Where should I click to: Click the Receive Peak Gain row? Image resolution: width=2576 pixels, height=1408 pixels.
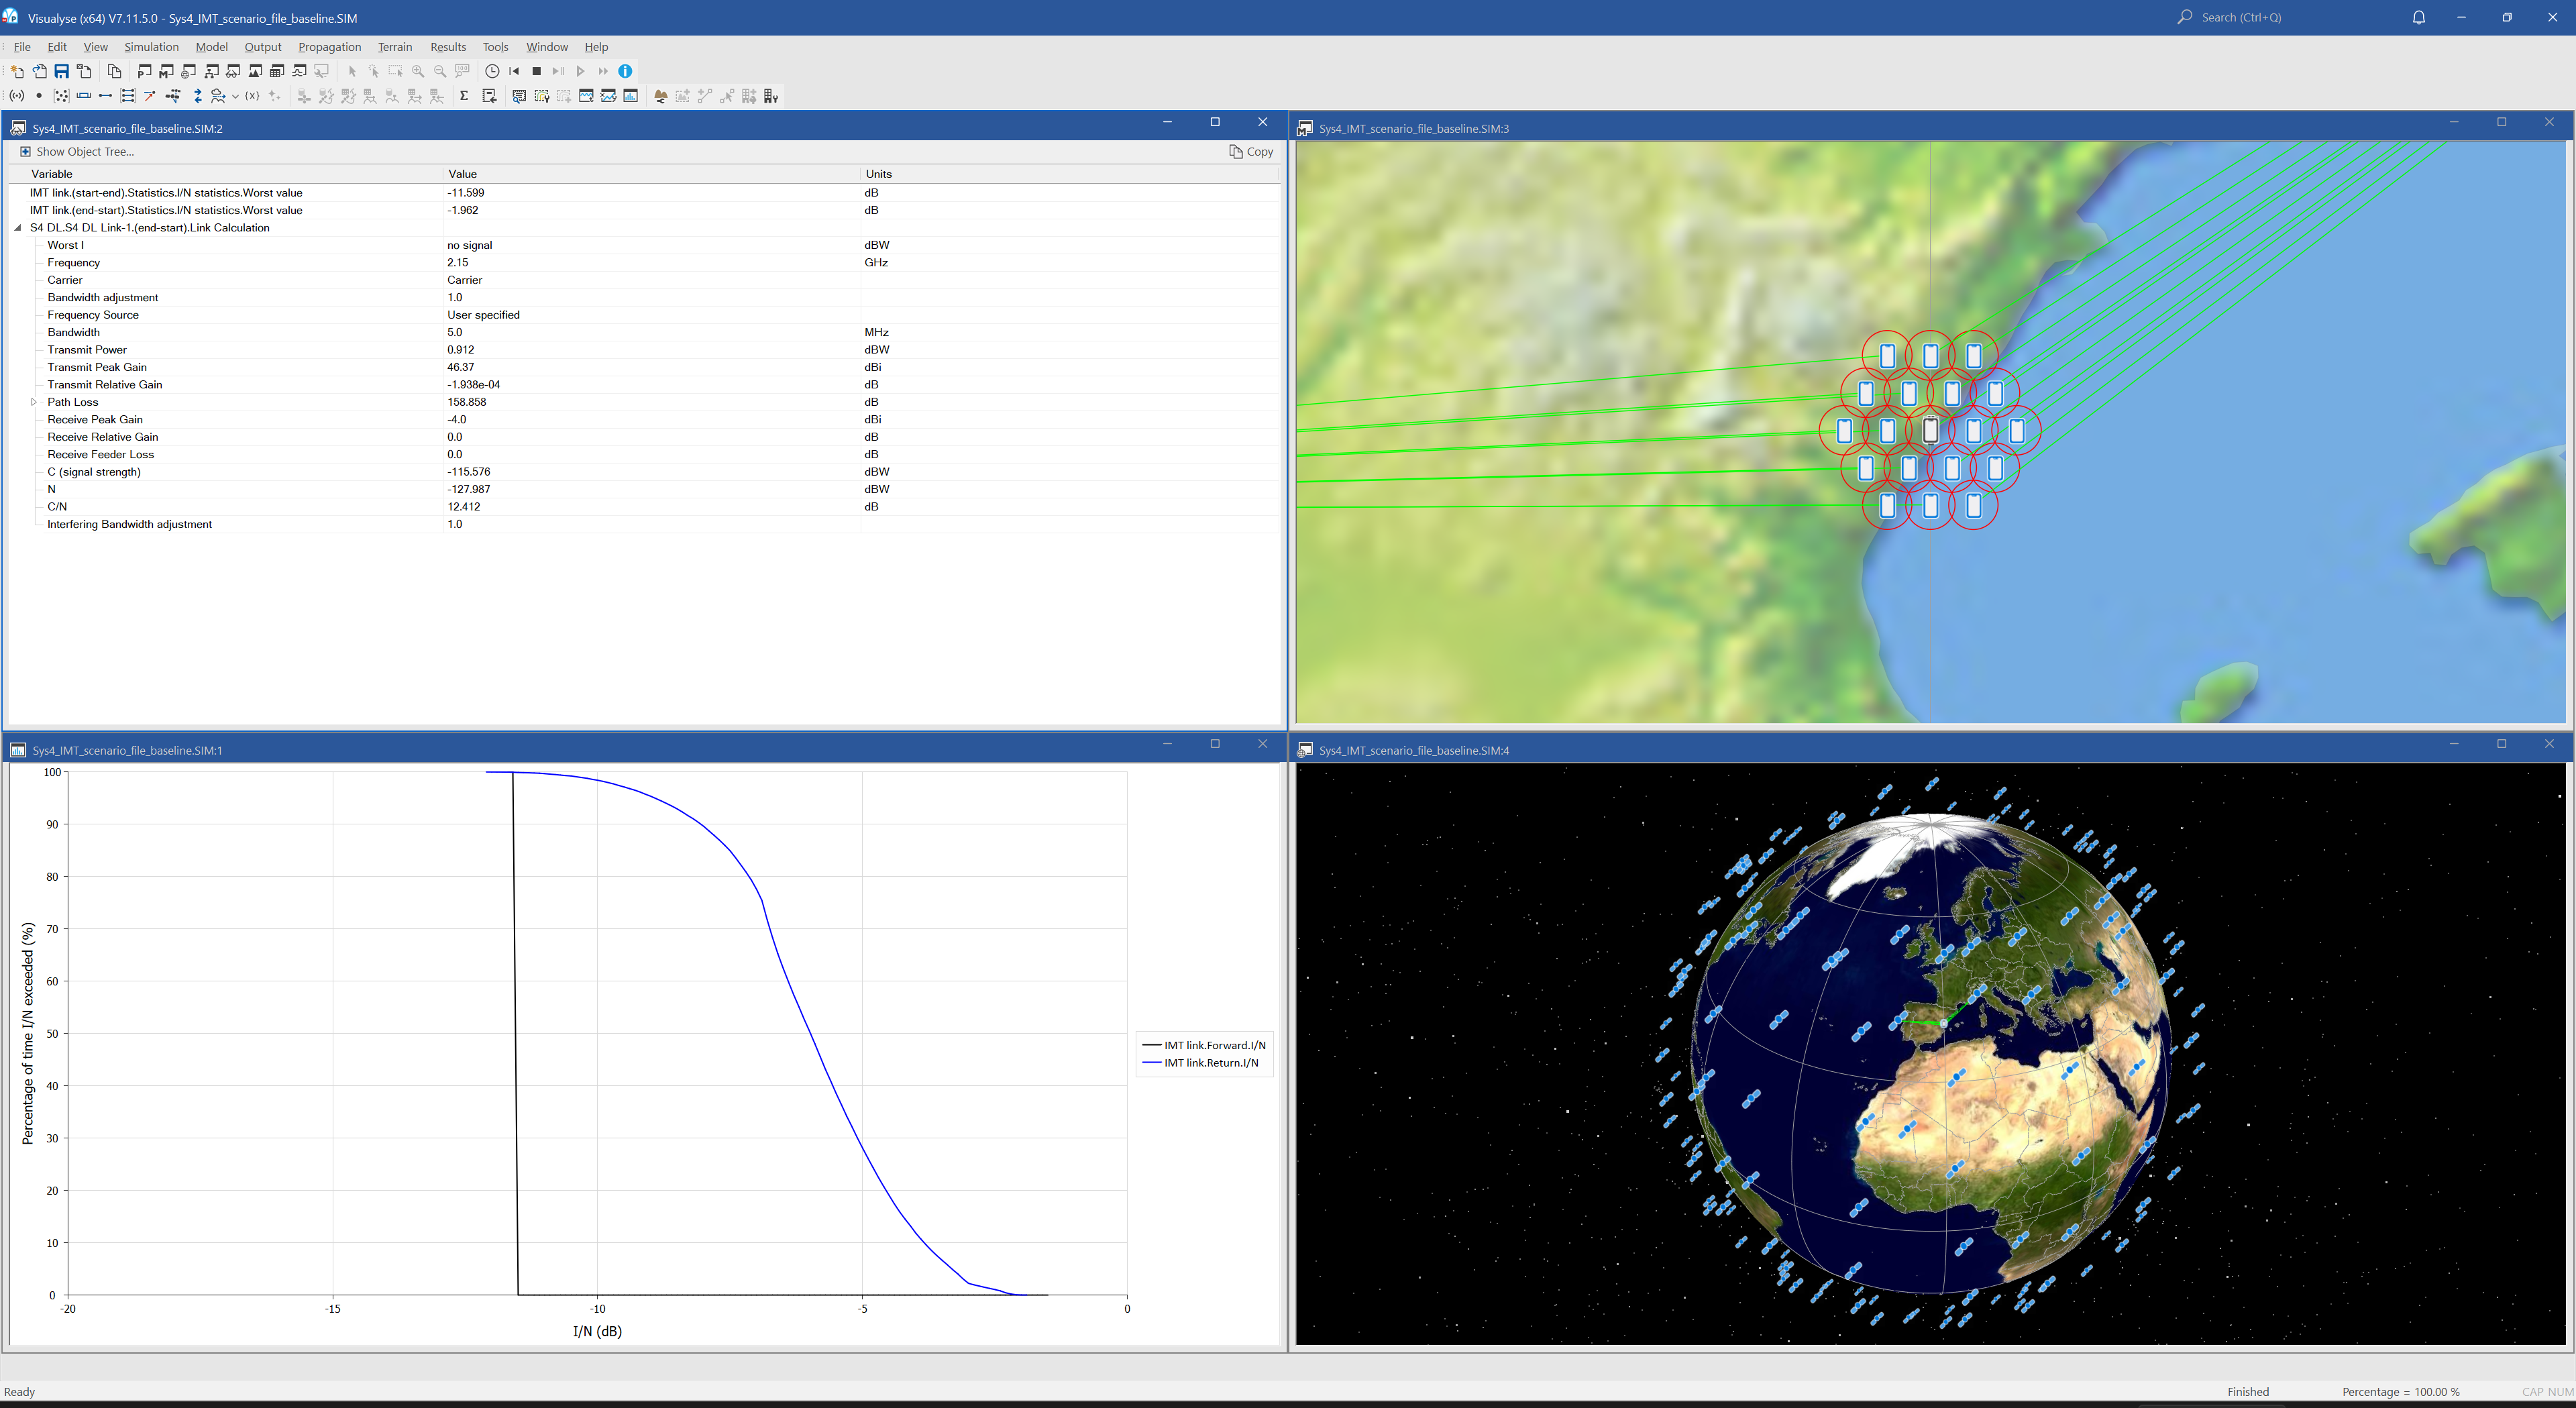tap(644, 420)
